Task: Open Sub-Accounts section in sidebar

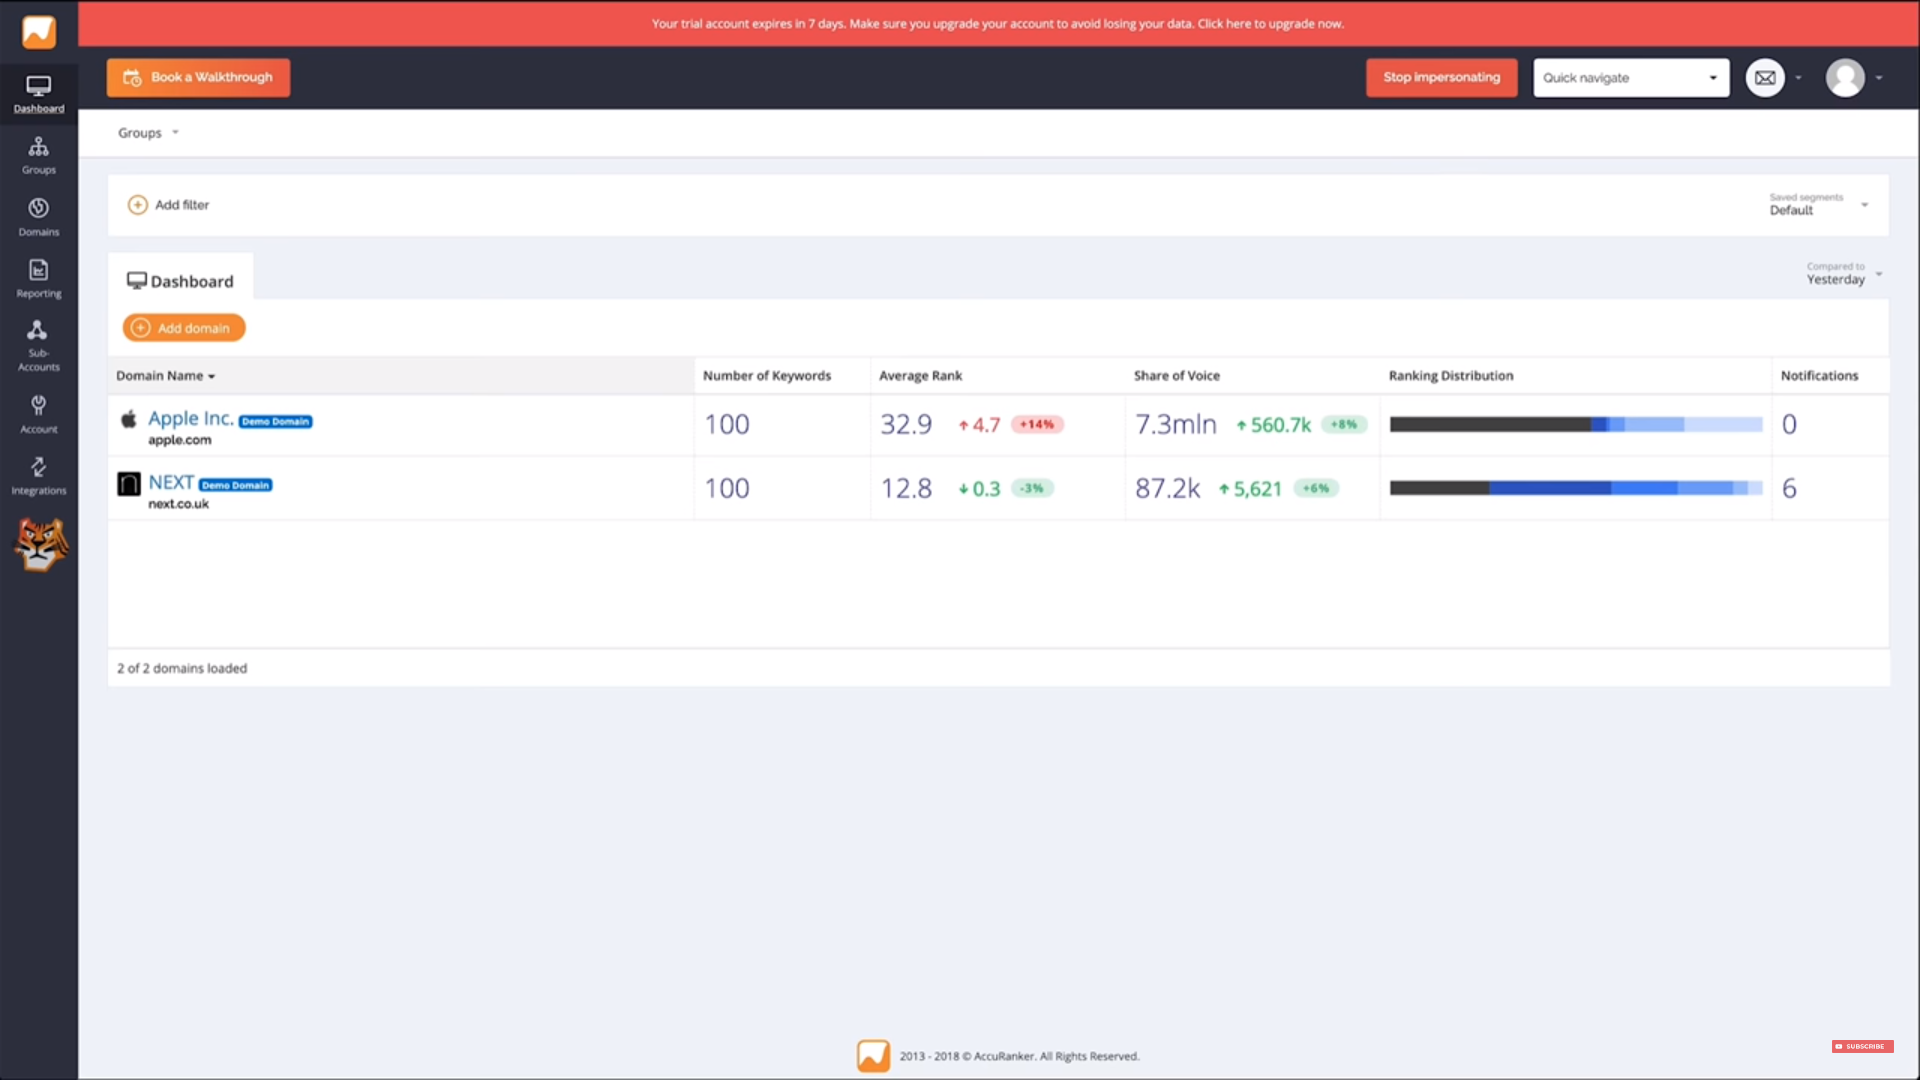Action: [38, 345]
